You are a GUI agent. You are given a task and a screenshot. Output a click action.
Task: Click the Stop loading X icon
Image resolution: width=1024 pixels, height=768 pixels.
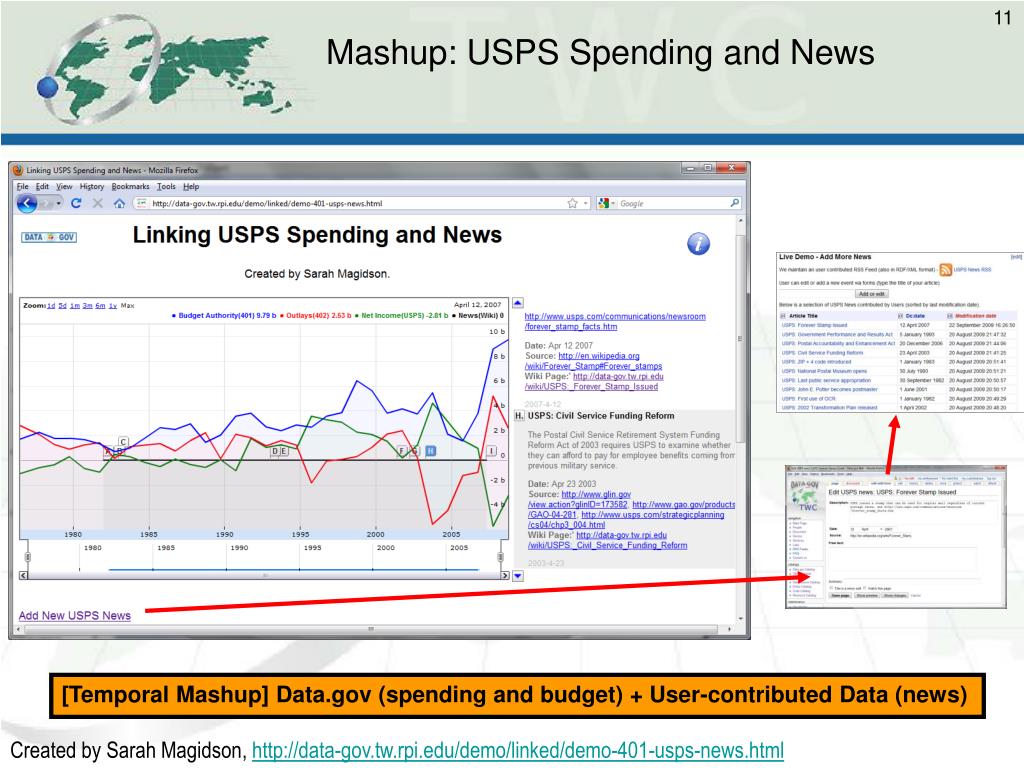[x=97, y=203]
